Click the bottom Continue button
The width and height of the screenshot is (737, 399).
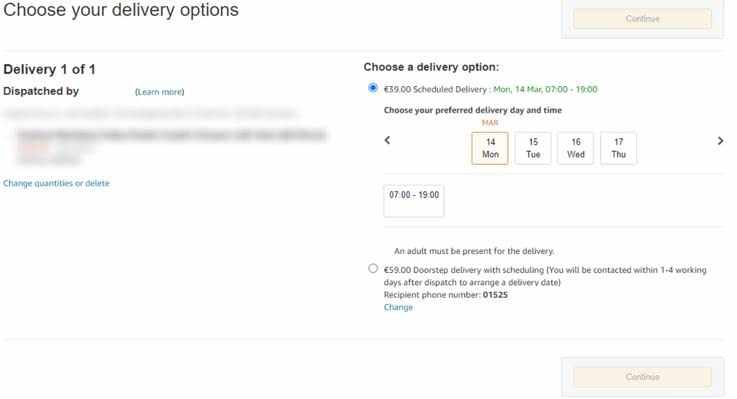pos(642,377)
